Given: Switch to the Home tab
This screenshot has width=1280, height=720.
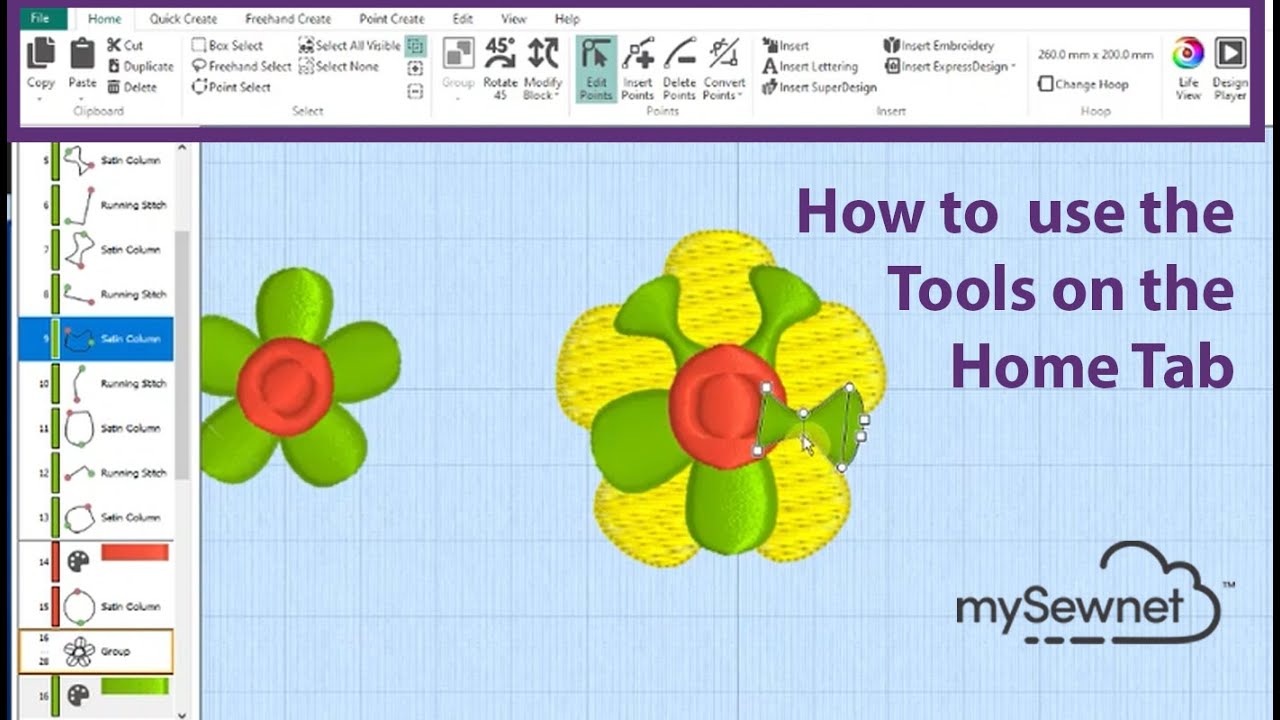Looking at the screenshot, I should (x=104, y=18).
